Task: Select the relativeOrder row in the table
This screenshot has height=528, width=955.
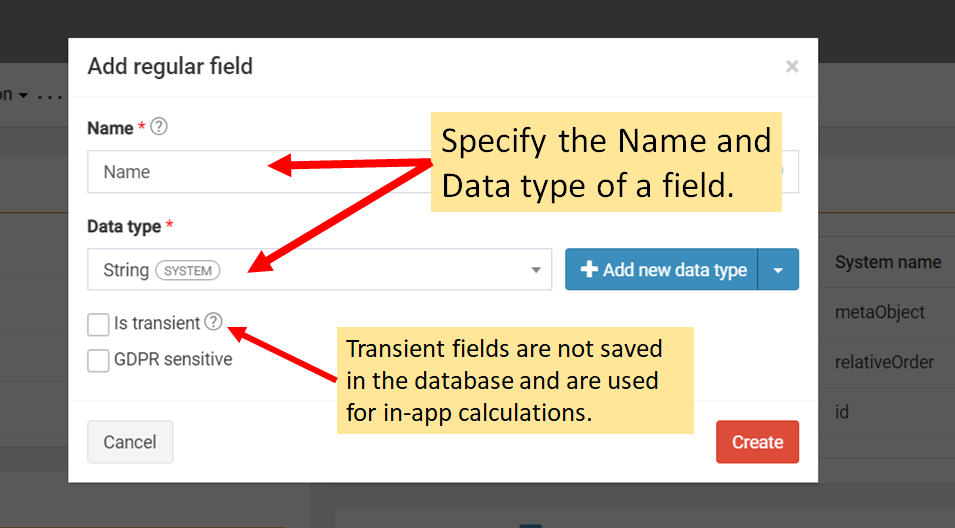Action: (885, 362)
